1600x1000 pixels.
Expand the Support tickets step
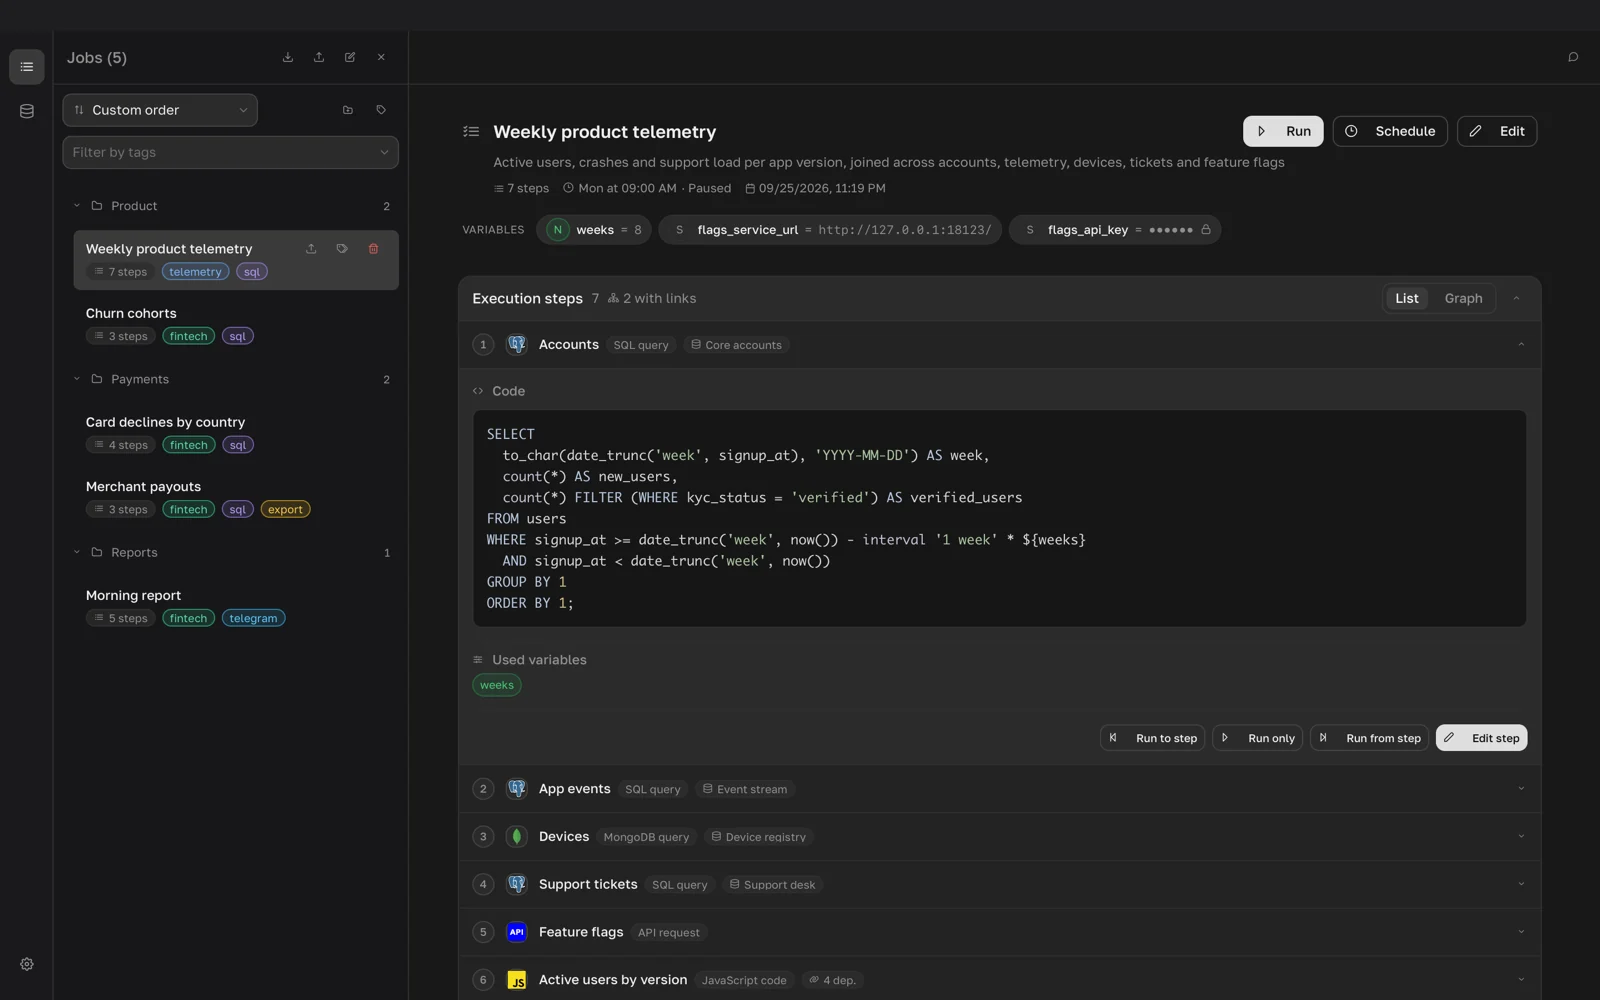pos(1521,885)
